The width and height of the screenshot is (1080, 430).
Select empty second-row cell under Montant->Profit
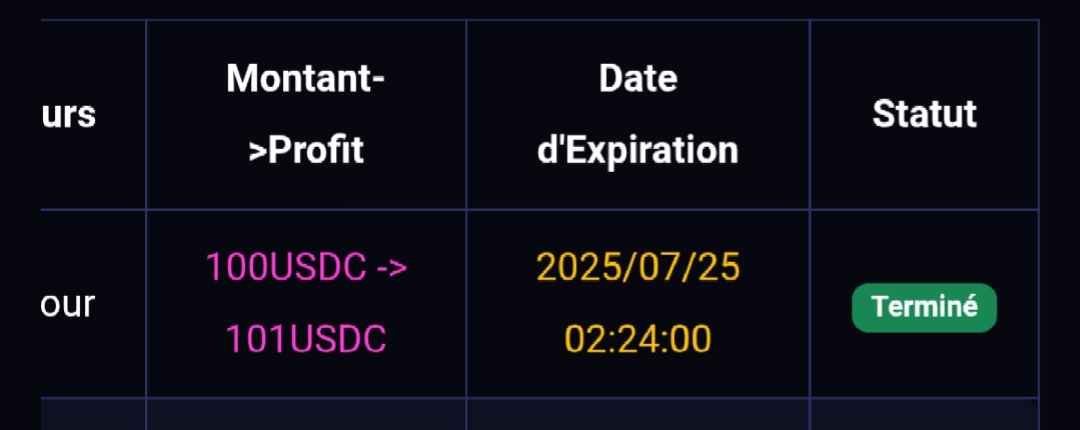click(x=306, y=414)
